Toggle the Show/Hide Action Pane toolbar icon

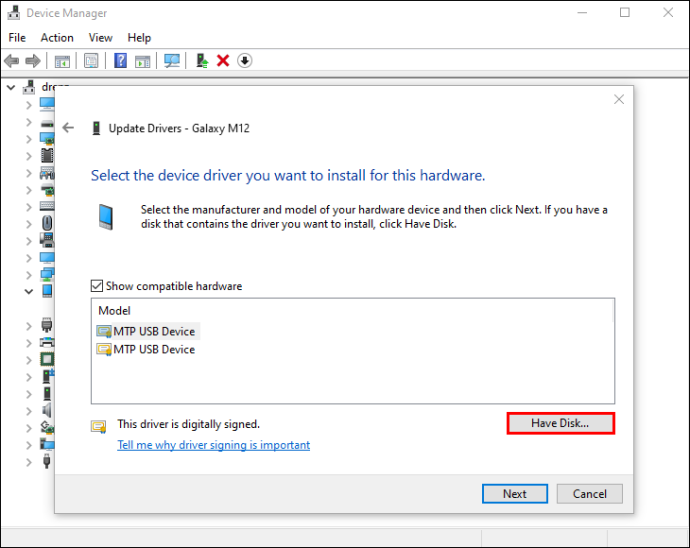[x=143, y=61]
